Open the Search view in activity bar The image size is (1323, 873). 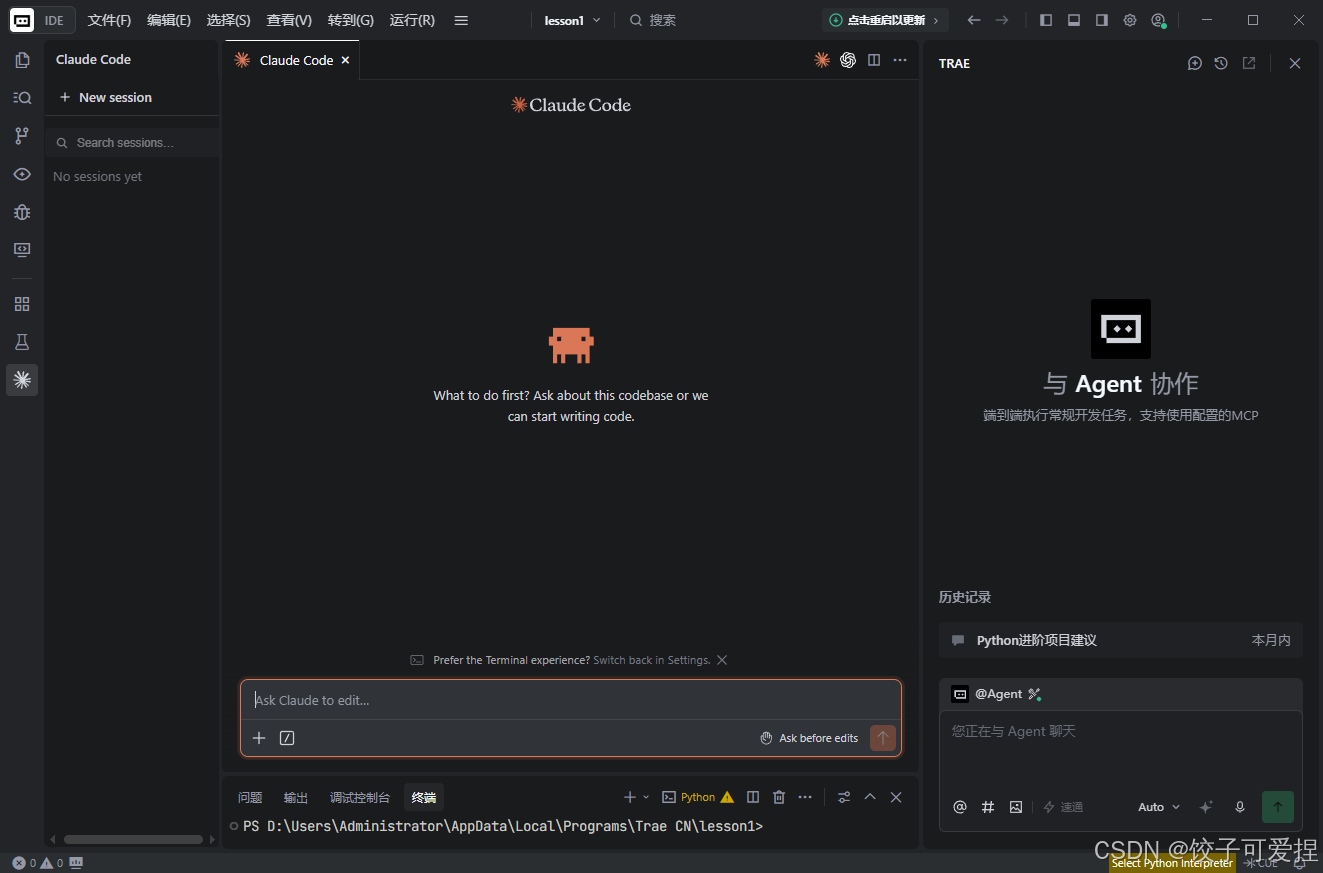pos(22,98)
